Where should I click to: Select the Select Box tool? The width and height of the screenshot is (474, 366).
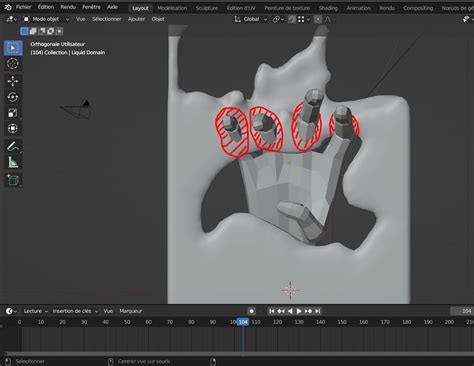[x=13, y=48]
